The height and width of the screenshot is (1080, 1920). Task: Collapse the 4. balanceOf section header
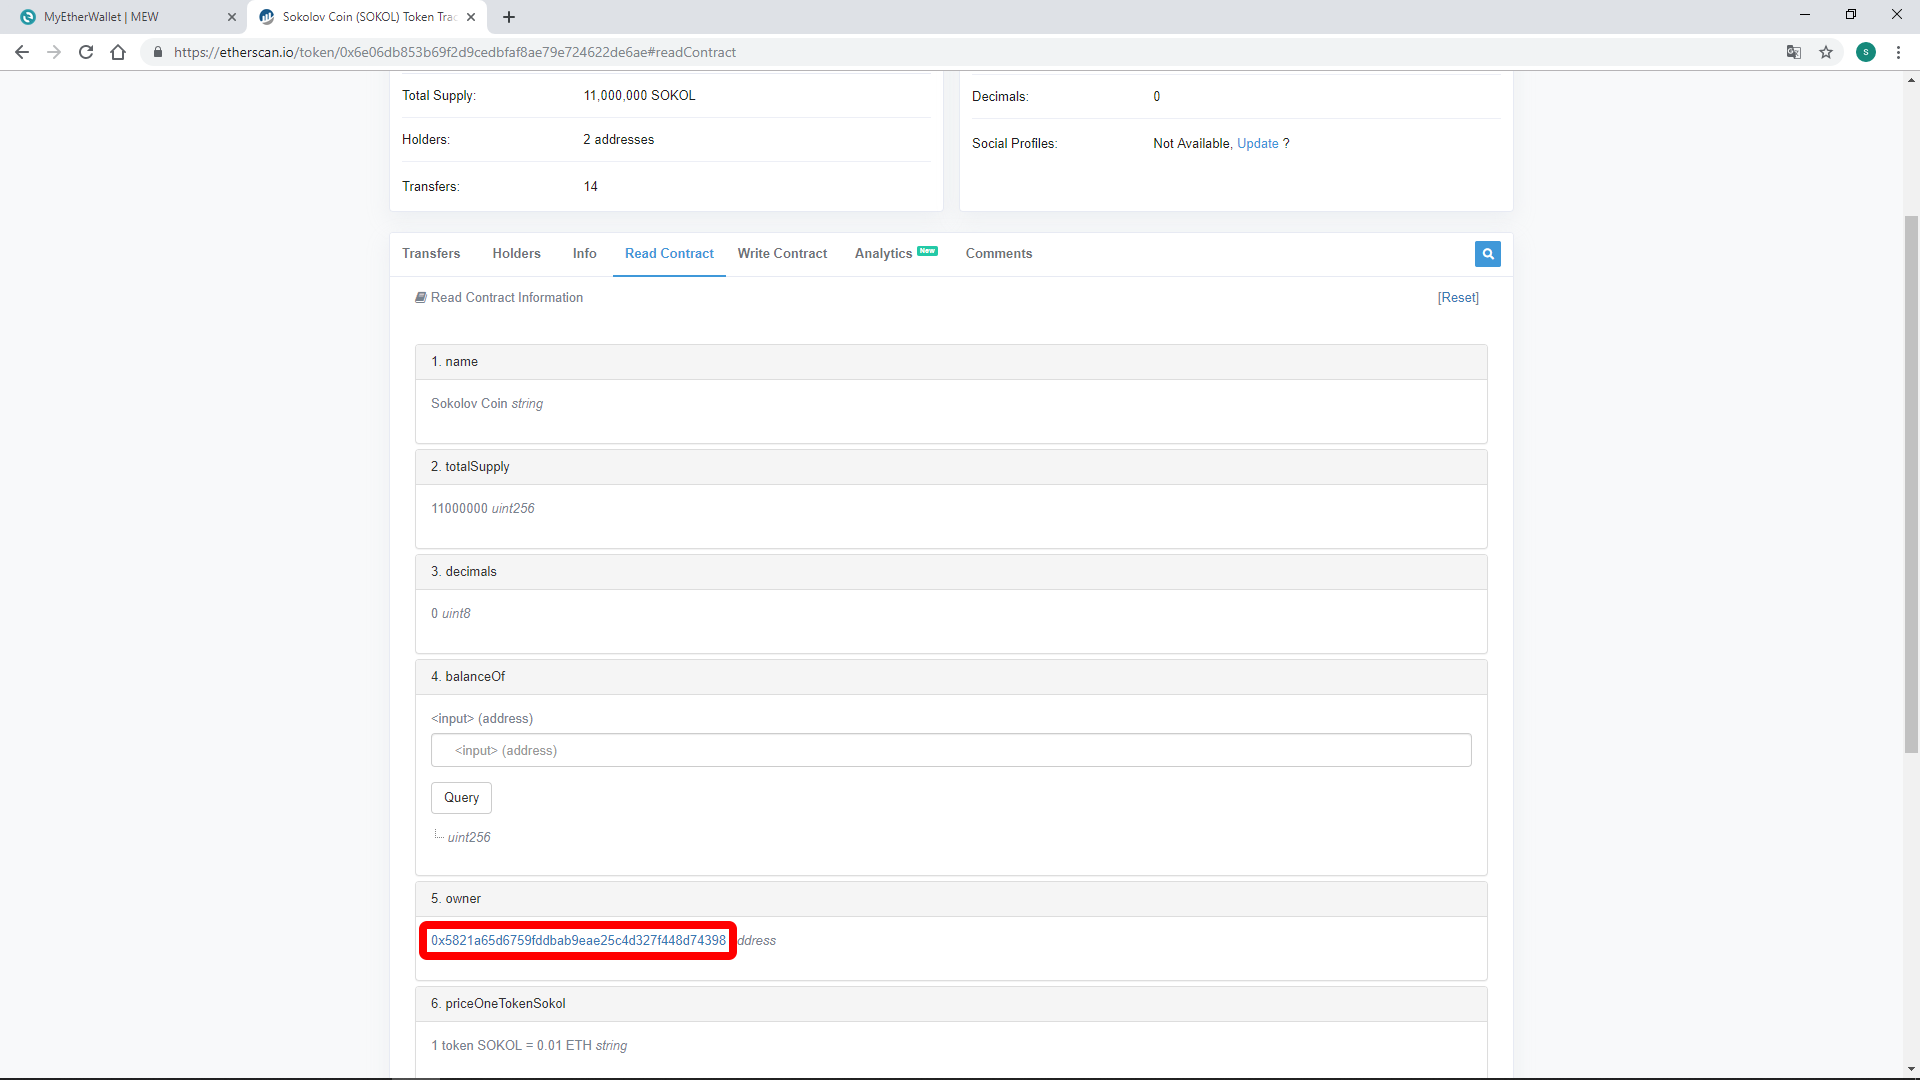951,677
